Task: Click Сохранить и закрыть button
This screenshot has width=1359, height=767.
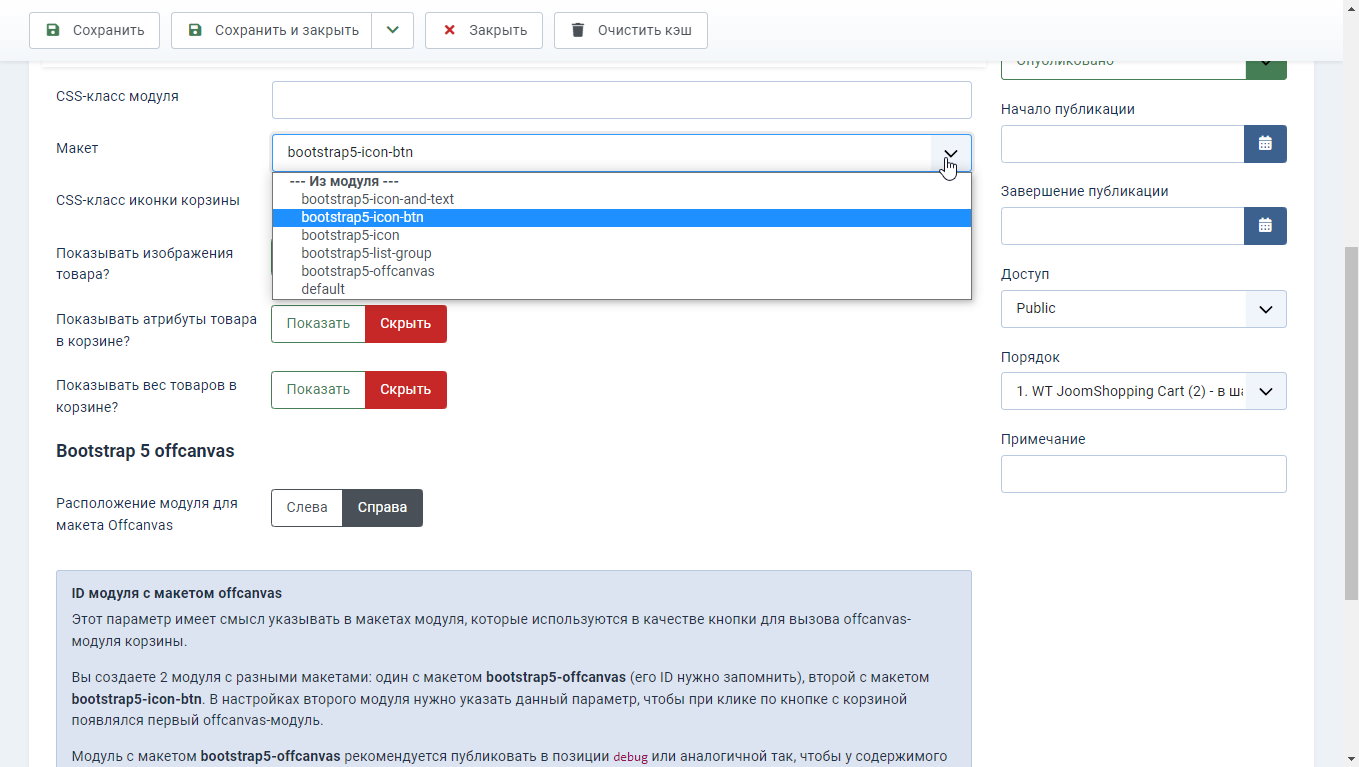Action: [x=271, y=30]
